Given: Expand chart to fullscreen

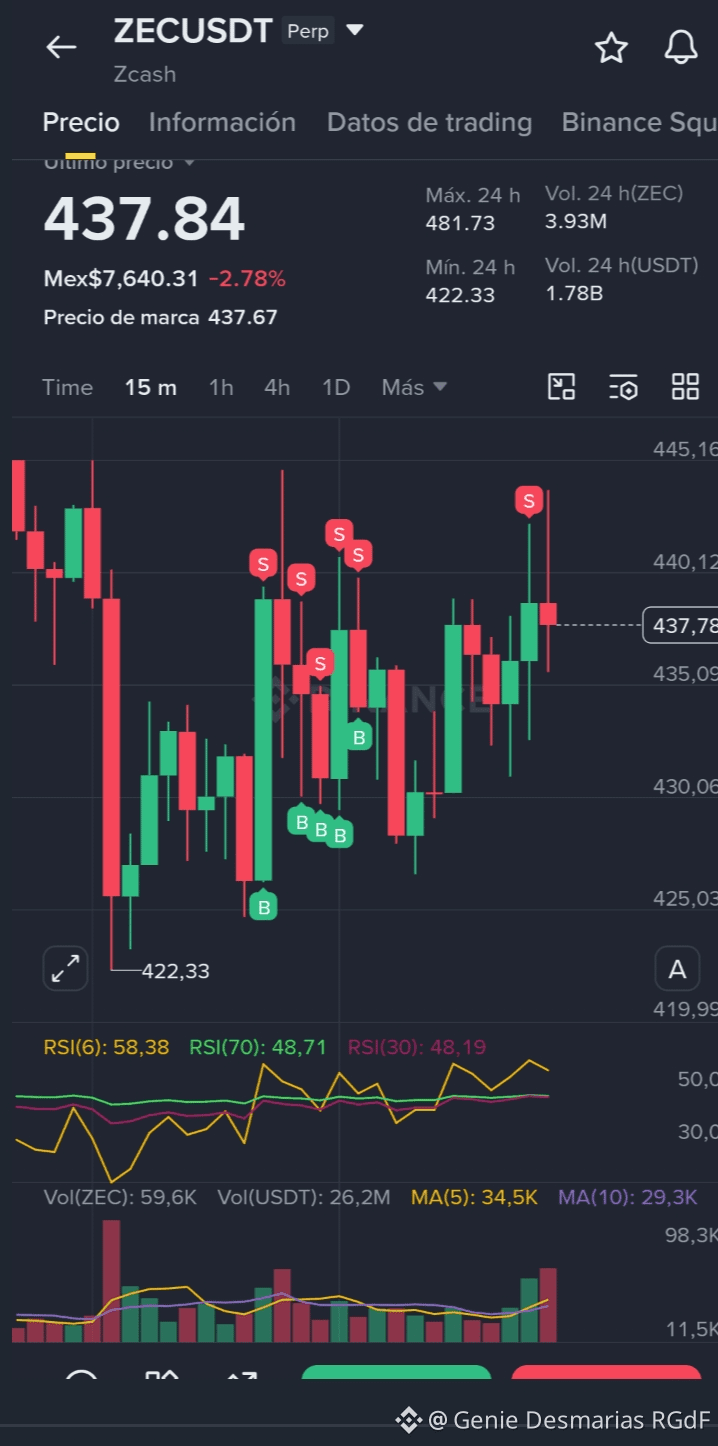Looking at the screenshot, I should (66, 968).
